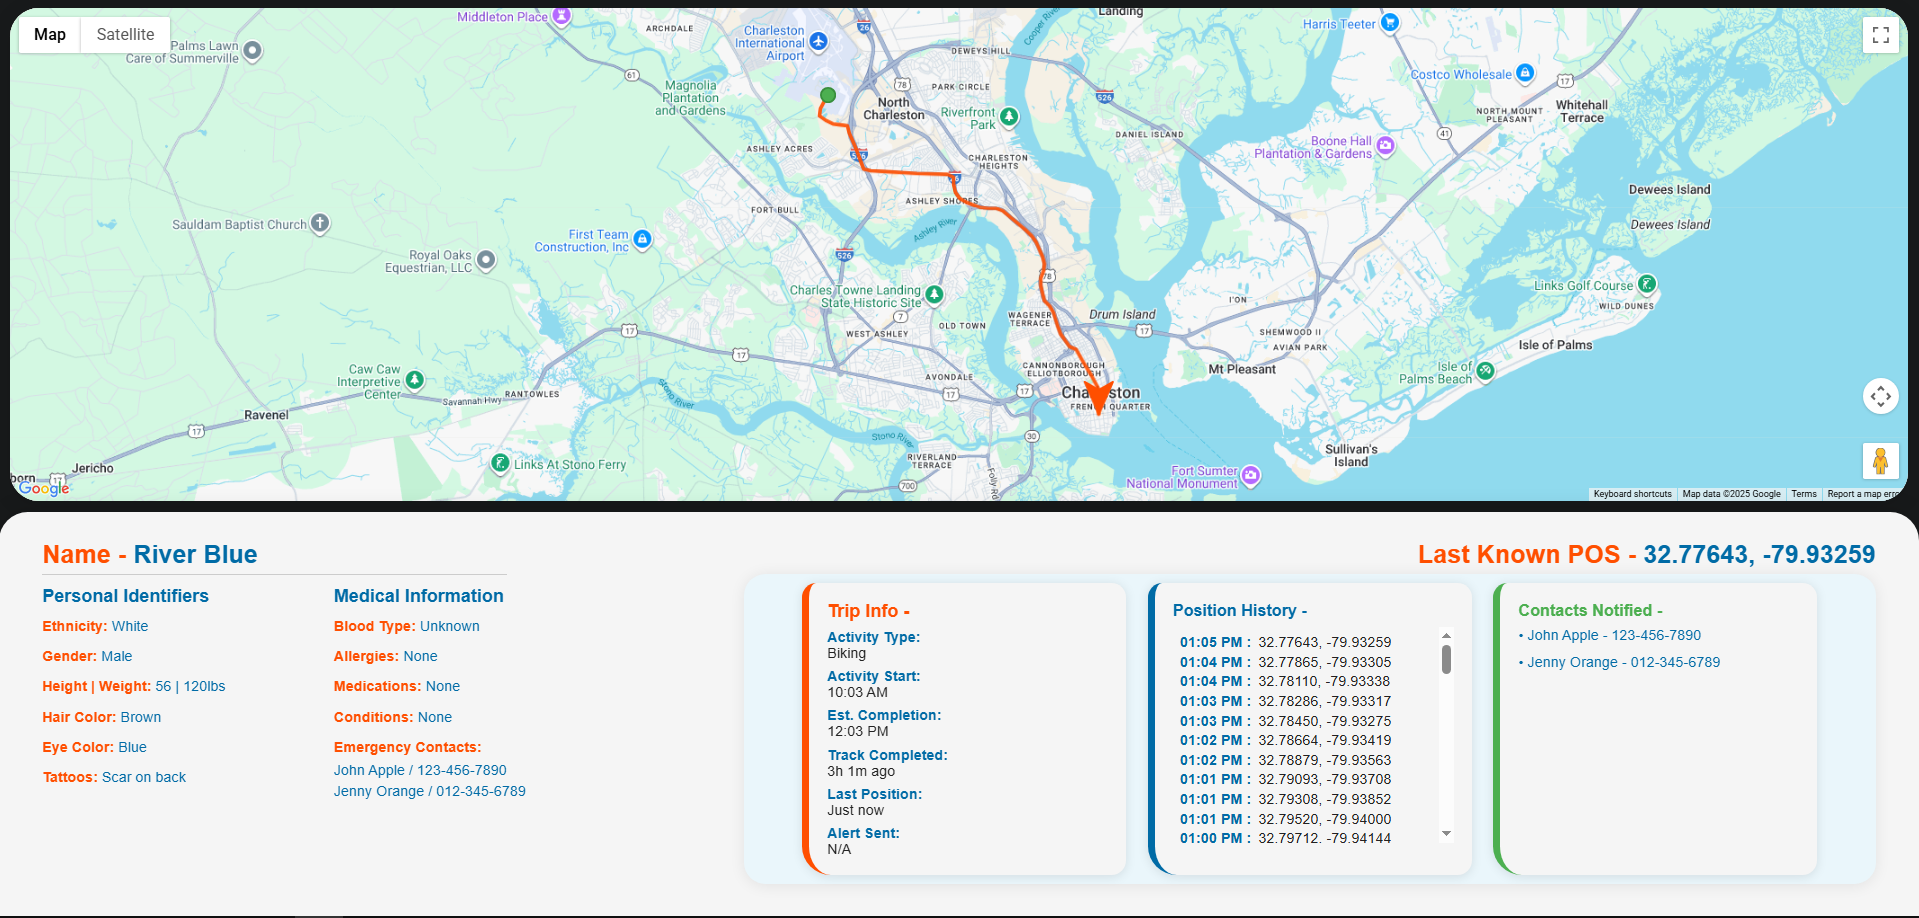Click Position History scroll up arrow

coord(1446,635)
